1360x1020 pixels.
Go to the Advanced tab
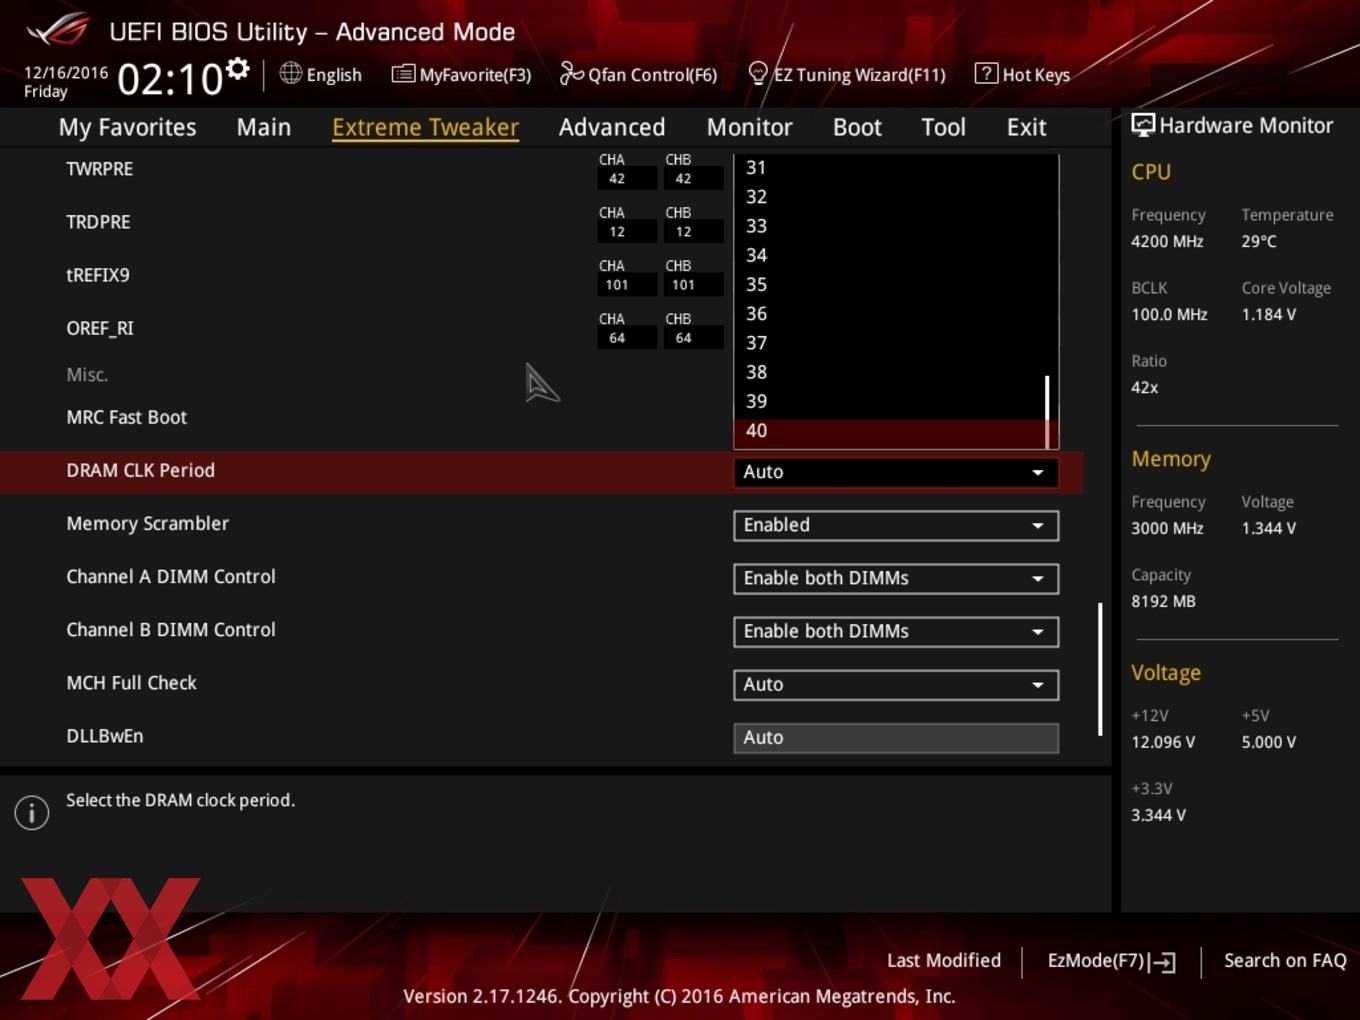pos(612,127)
